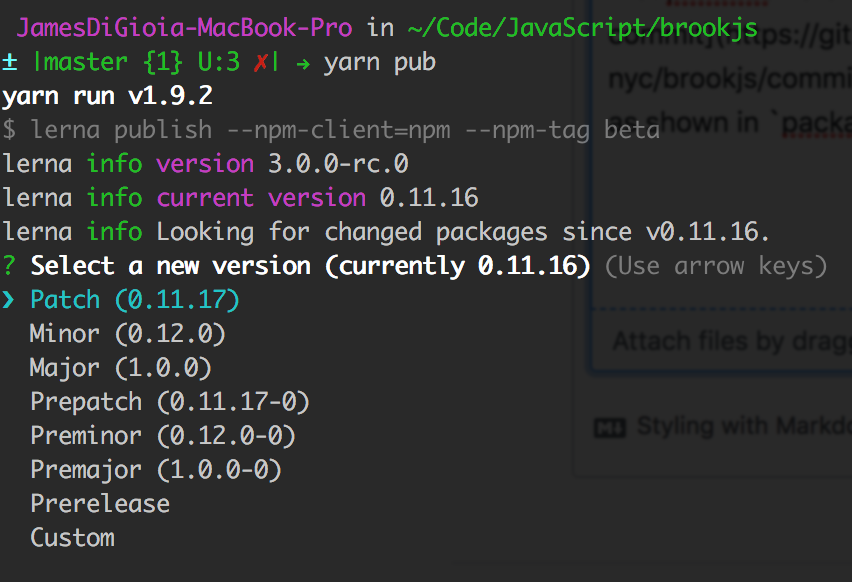Viewport: 852px width, 582px height.
Task: Click the green question mark prompt icon
Action: pyautogui.click(x=9, y=266)
